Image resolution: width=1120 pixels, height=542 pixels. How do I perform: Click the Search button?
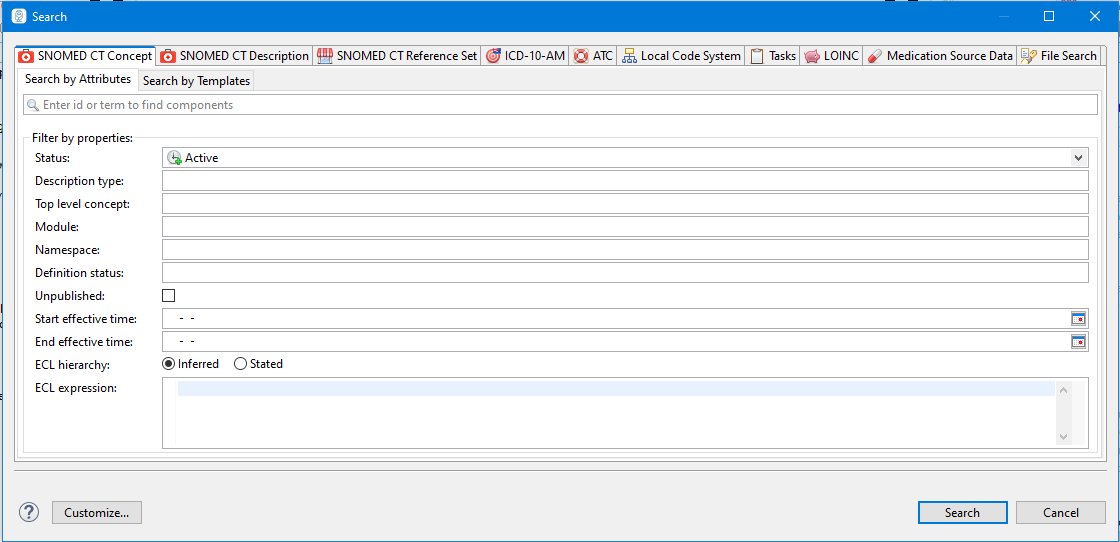962,512
